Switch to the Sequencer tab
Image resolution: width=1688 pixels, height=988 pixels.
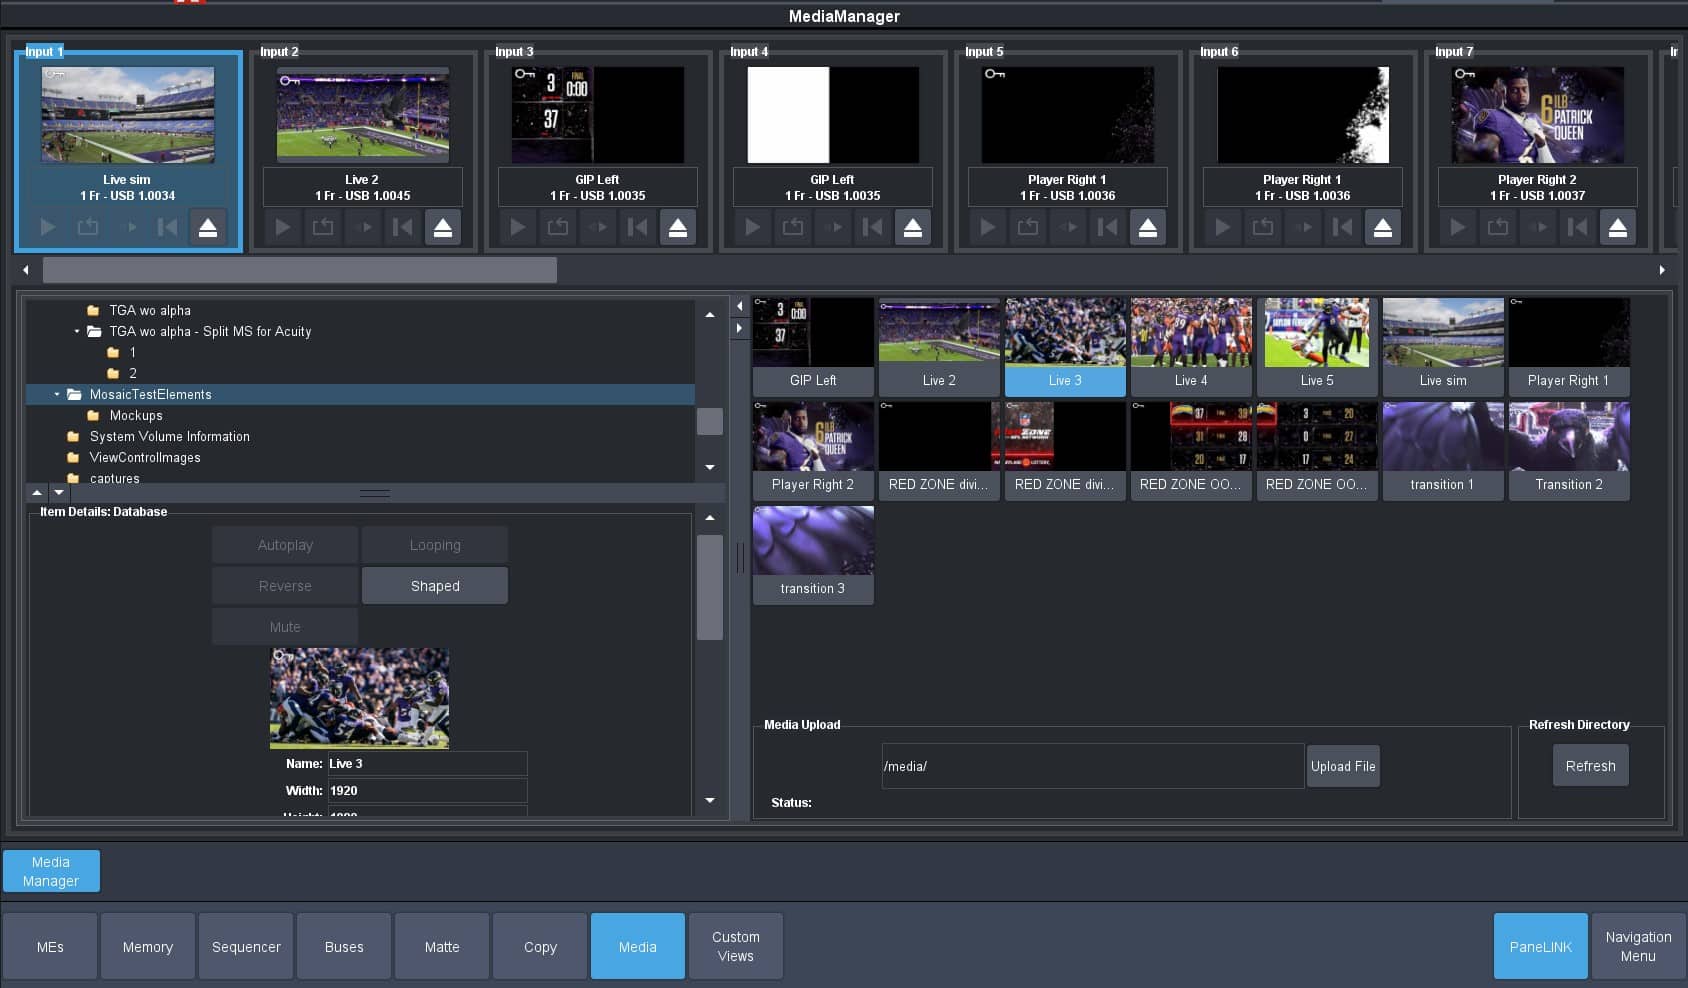point(246,946)
